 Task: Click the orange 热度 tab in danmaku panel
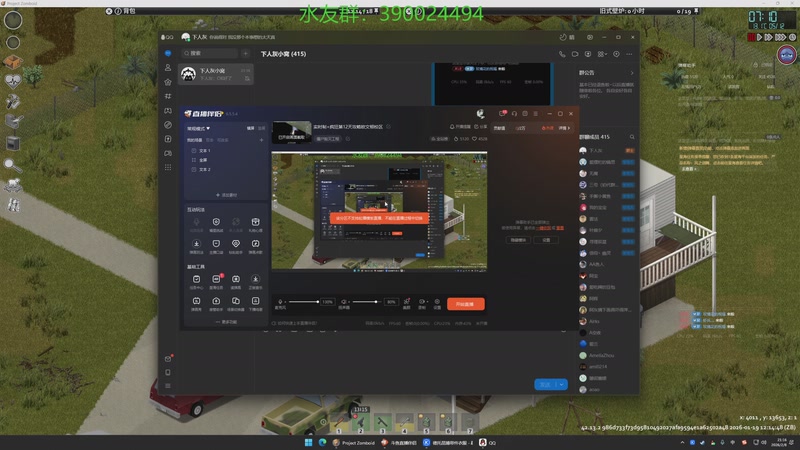point(547,128)
